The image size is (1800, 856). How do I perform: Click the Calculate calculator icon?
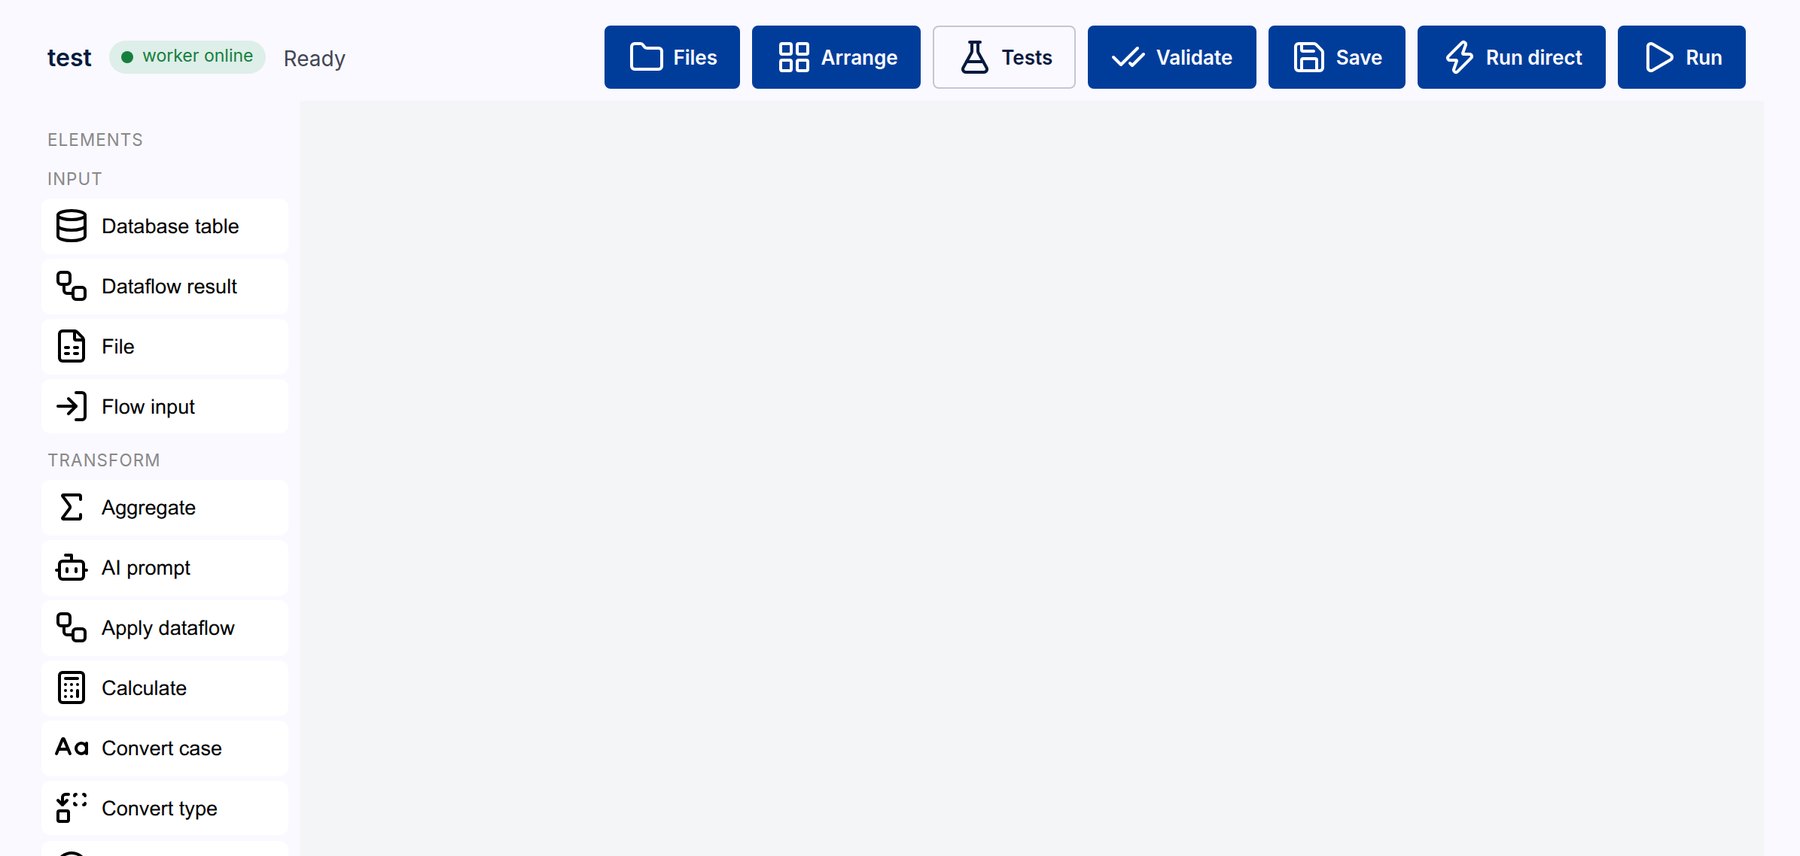click(71, 688)
